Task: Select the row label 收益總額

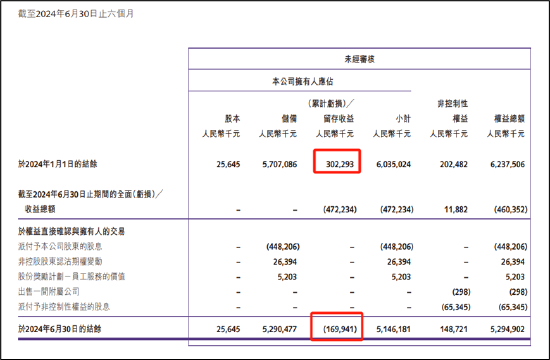Action: [40, 209]
